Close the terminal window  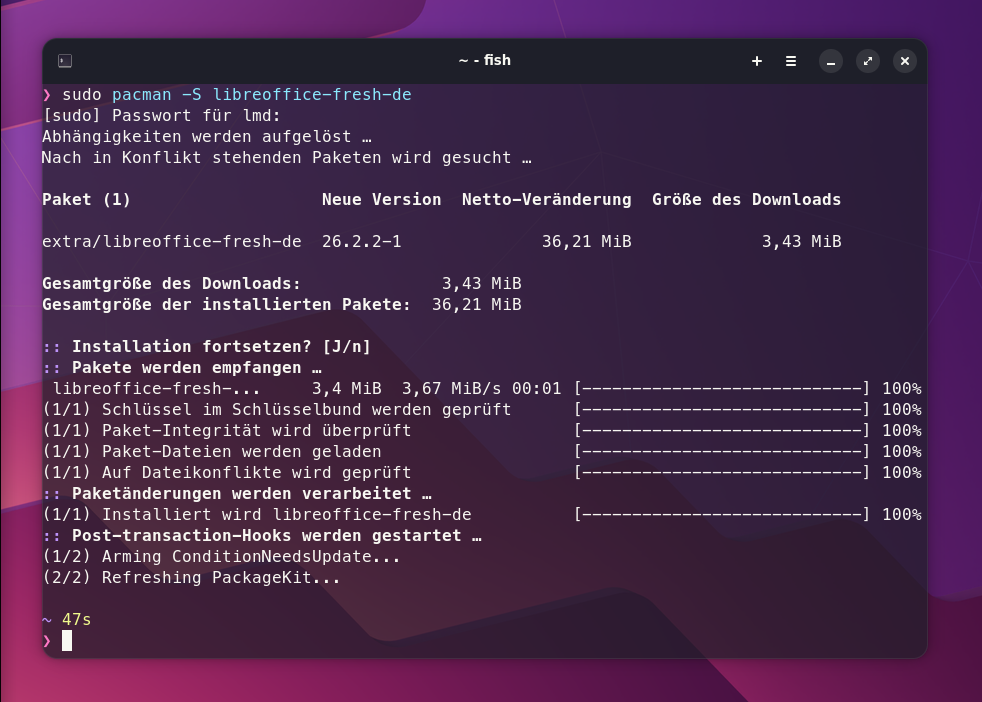pos(904,60)
